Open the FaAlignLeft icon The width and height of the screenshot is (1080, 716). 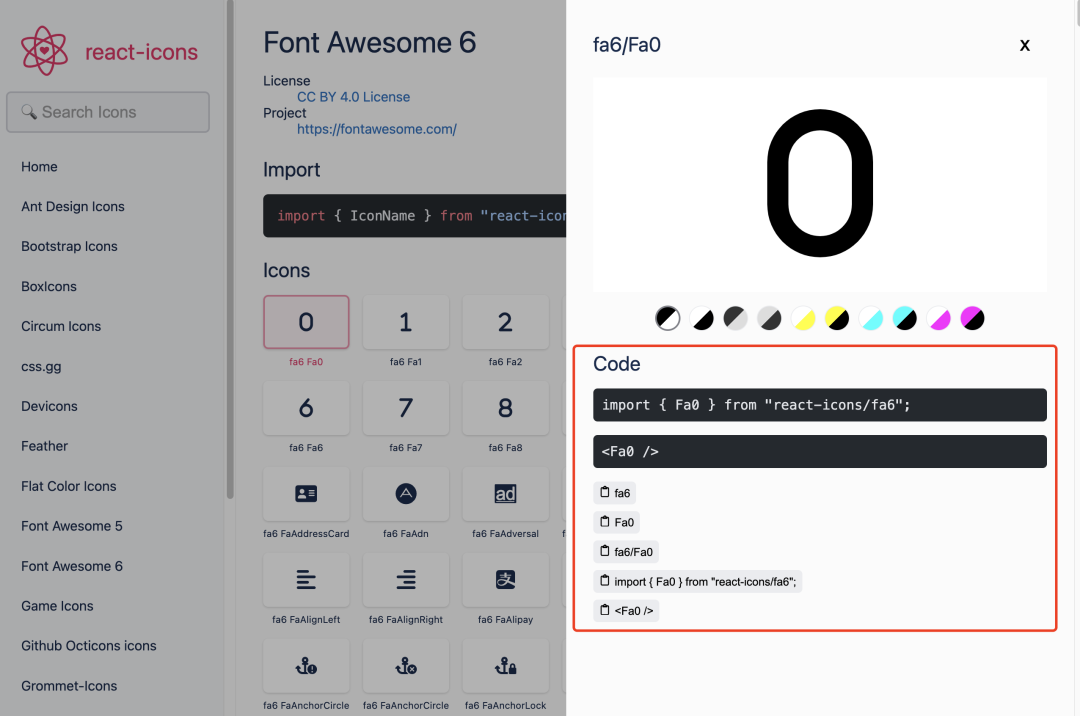pos(306,580)
